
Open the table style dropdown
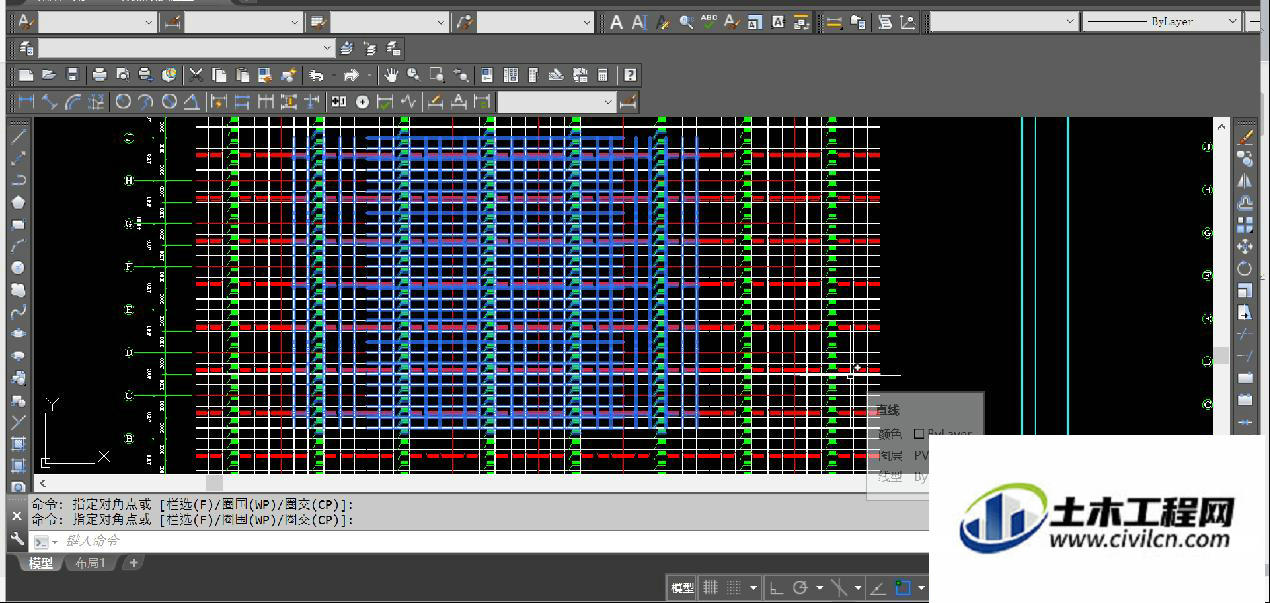(x=389, y=22)
